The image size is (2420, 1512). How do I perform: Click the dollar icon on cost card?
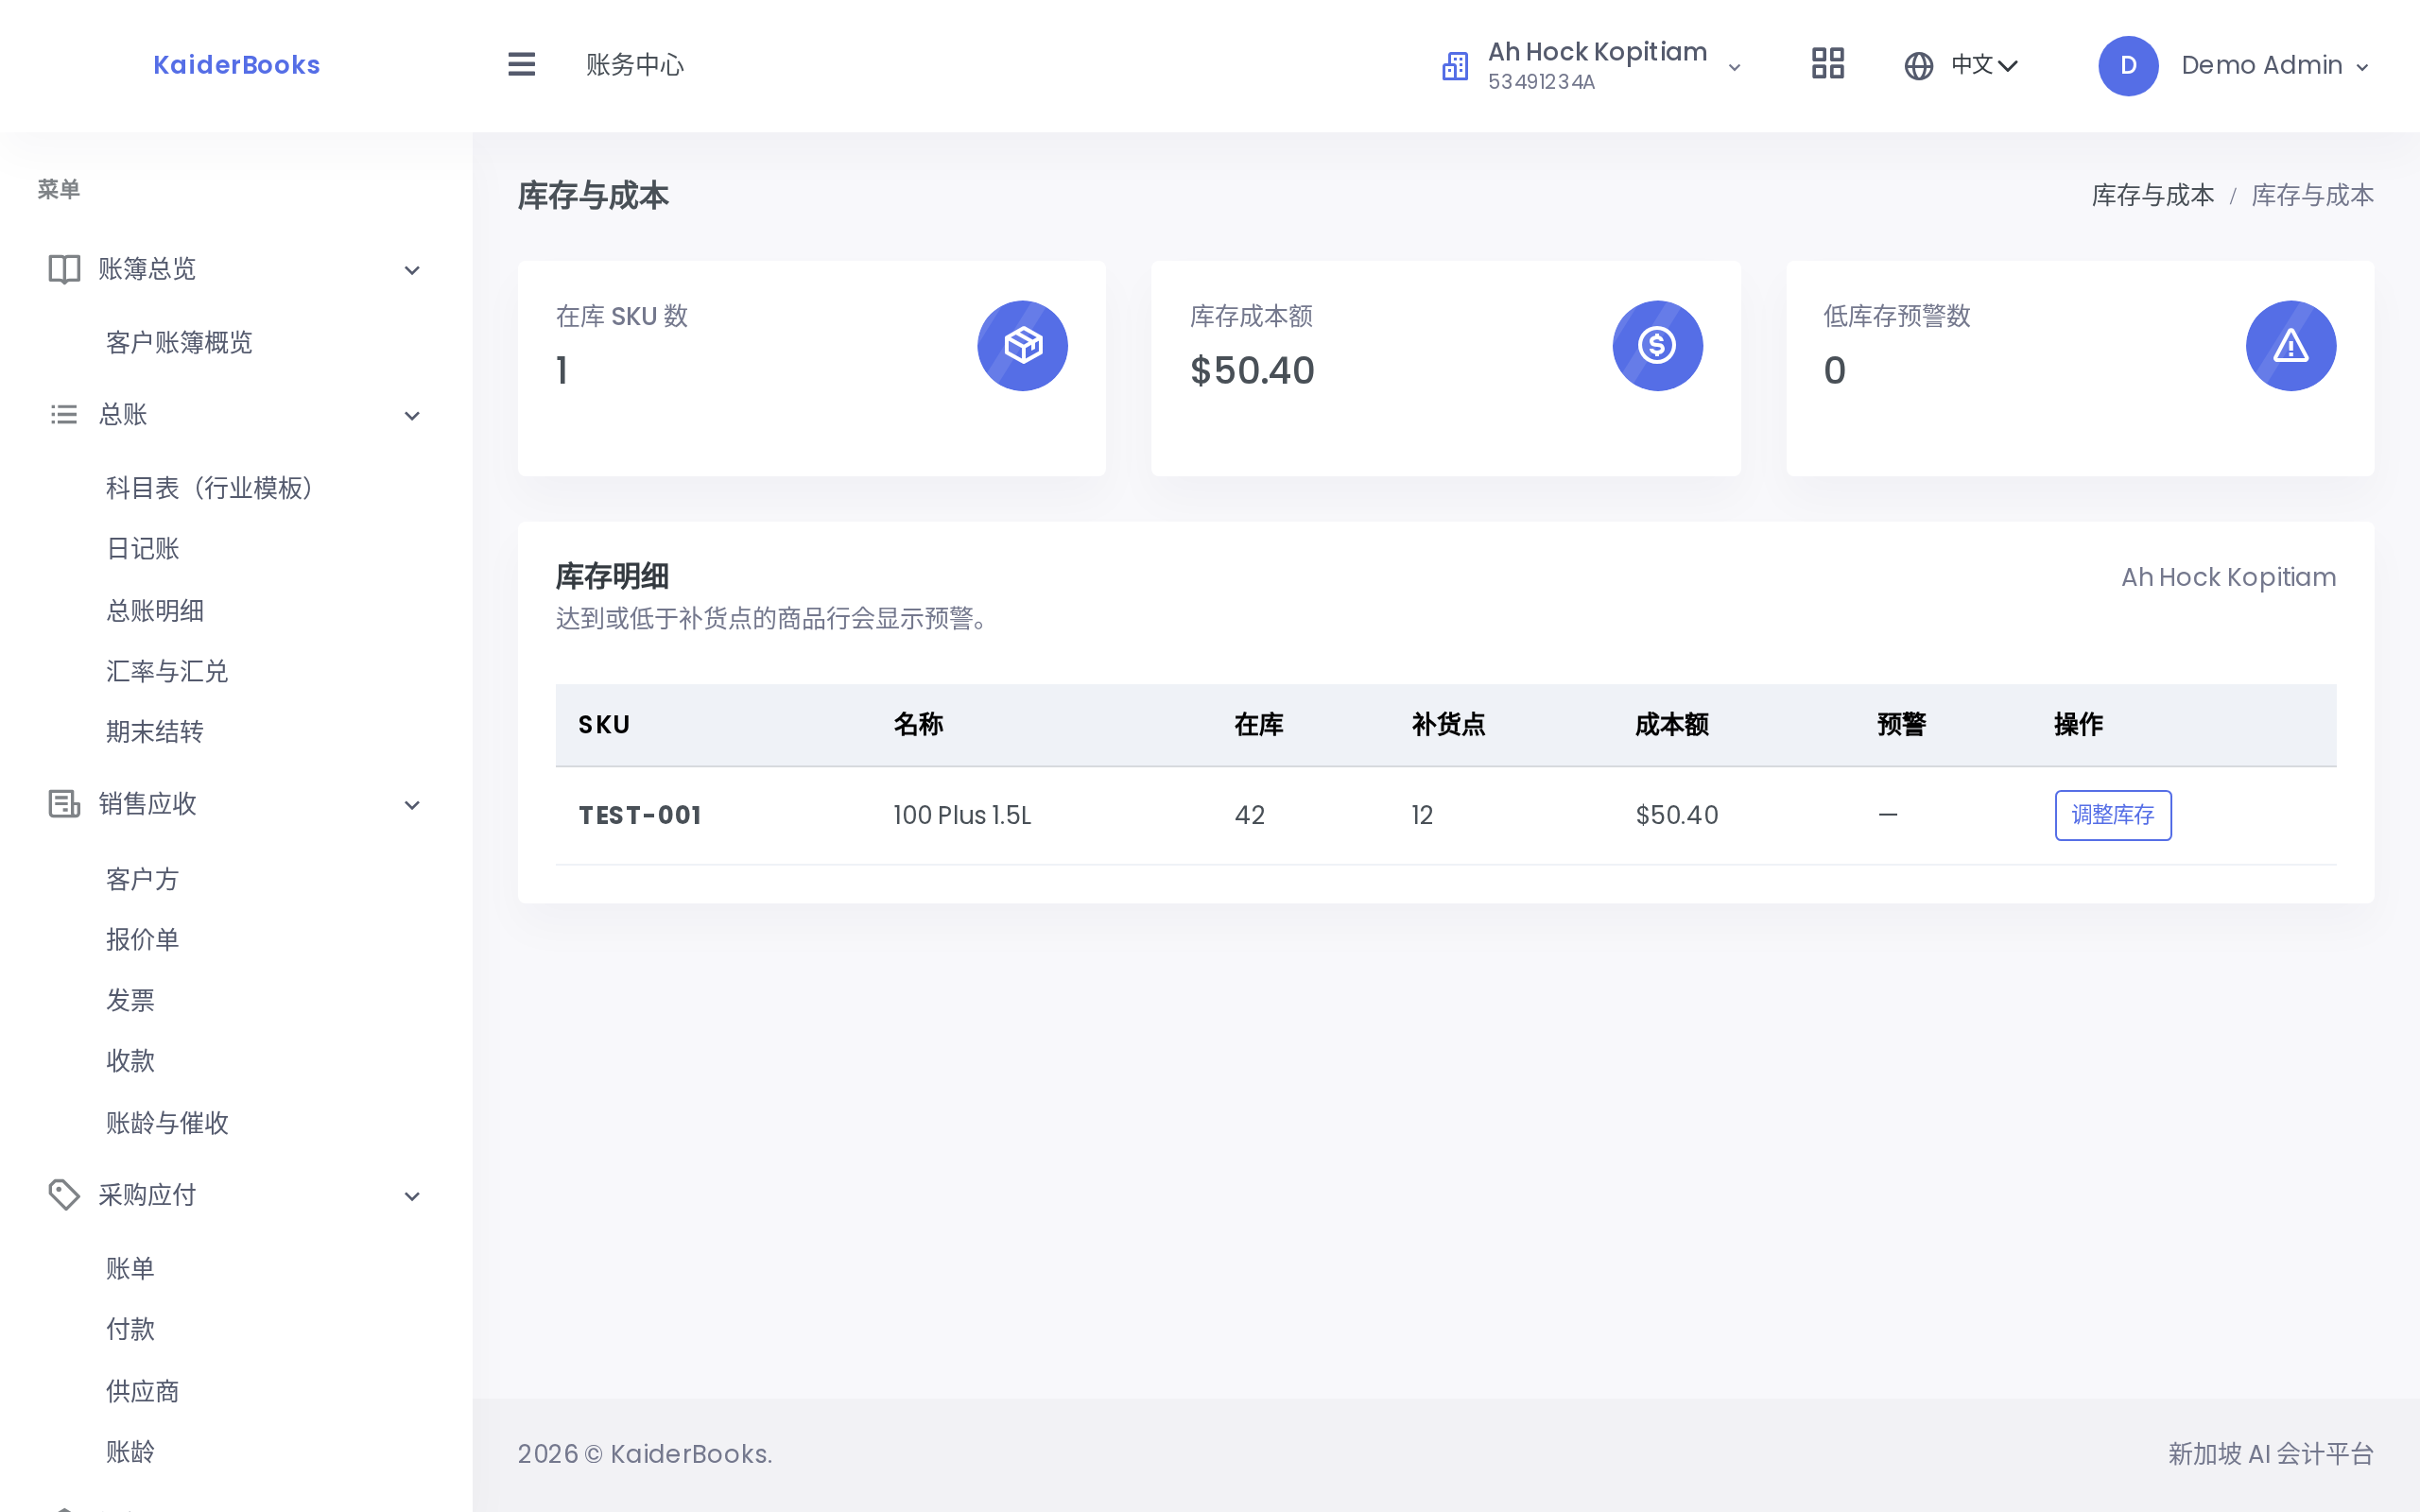coord(1657,346)
